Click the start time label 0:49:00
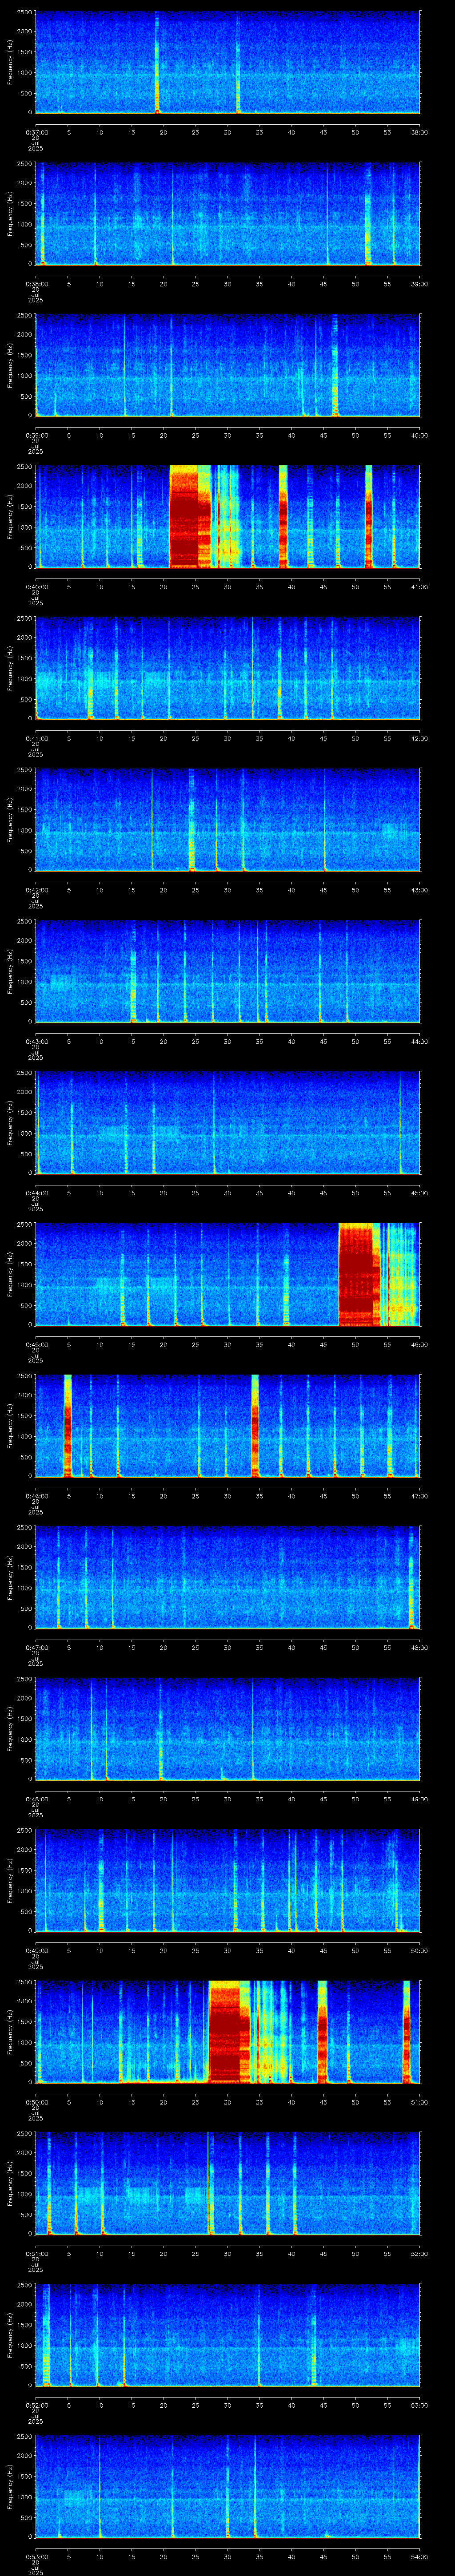Screen dimensions: 455x2576 [x=37, y=1949]
